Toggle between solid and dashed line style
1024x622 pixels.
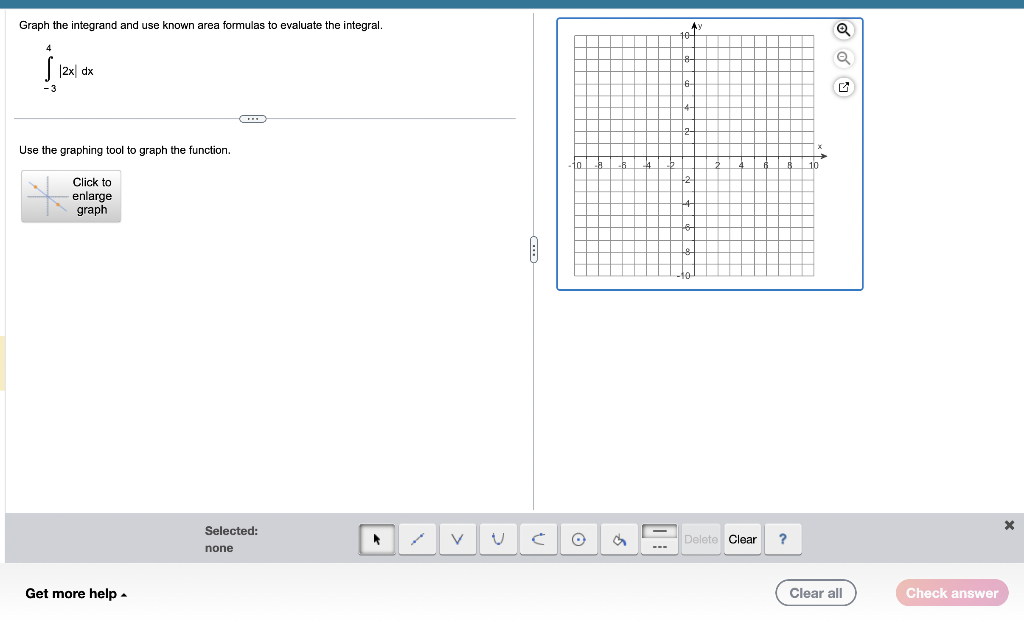point(659,539)
